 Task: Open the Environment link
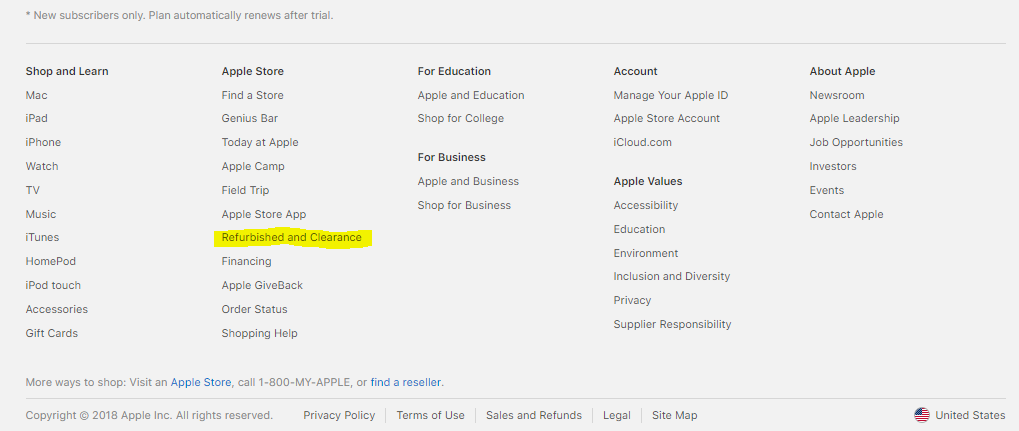pos(646,254)
